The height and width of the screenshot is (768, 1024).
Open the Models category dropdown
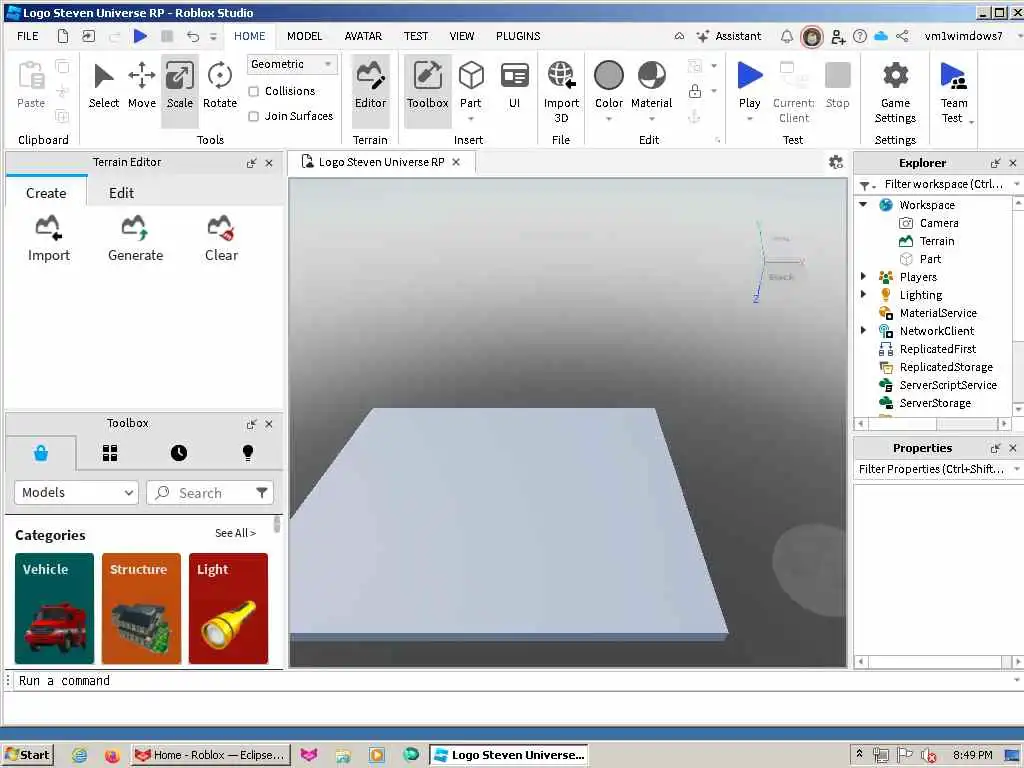76,492
